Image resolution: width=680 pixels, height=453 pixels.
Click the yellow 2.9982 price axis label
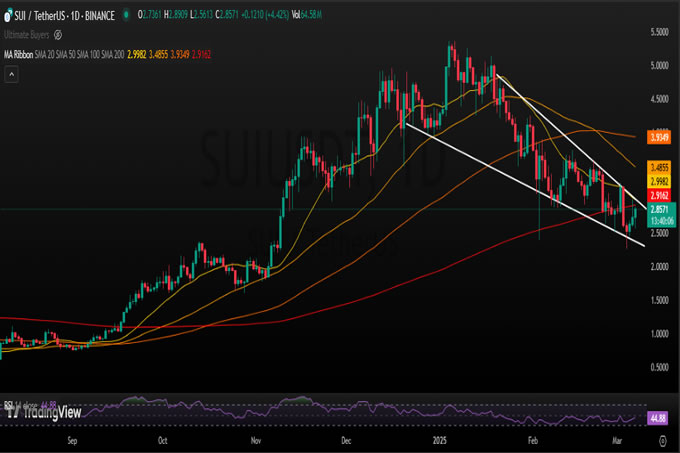pos(659,182)
